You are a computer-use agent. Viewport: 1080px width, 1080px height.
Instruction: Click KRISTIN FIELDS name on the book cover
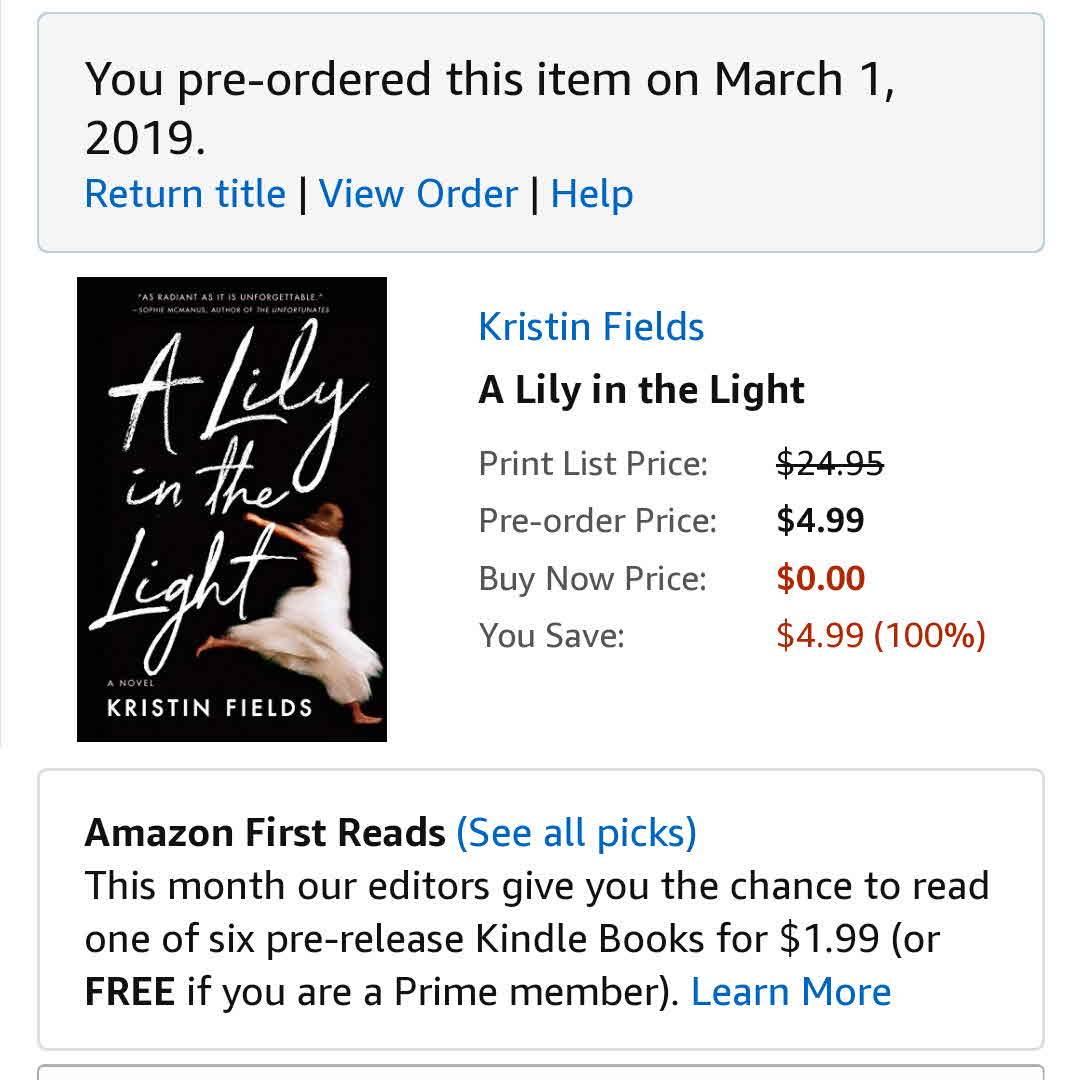pos(210,709)
